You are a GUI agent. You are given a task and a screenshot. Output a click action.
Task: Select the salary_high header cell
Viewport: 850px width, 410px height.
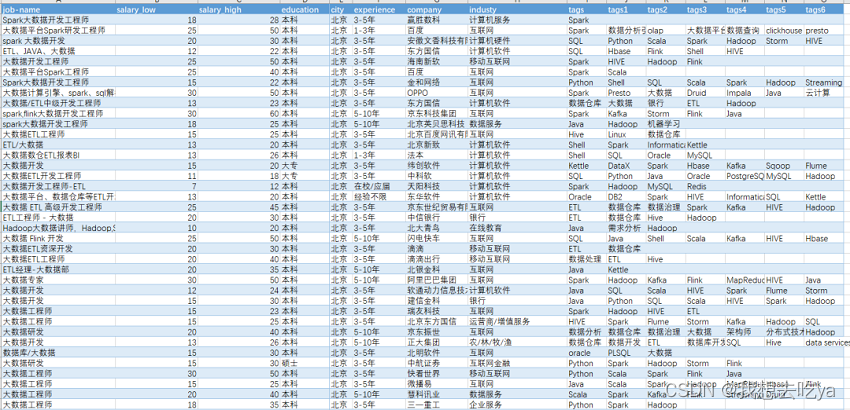pos(239,10)
